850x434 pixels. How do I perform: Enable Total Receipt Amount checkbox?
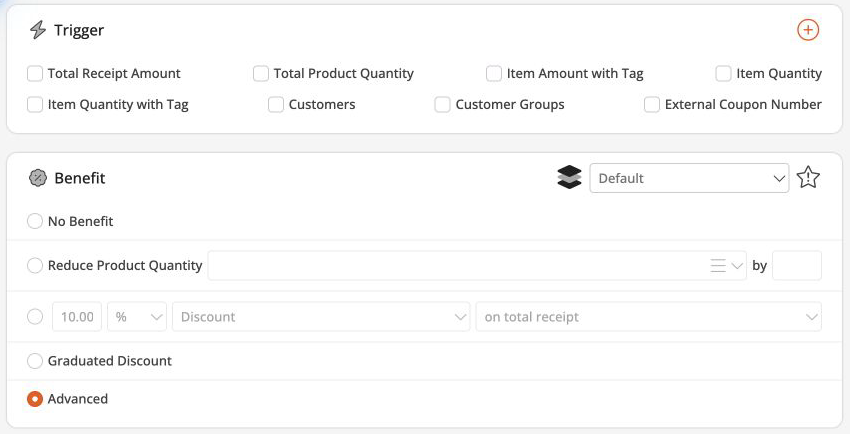[x=35, y=74]
